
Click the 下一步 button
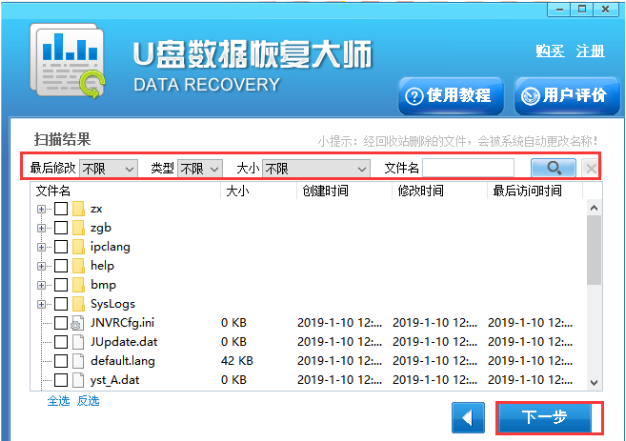pos(545,417)
